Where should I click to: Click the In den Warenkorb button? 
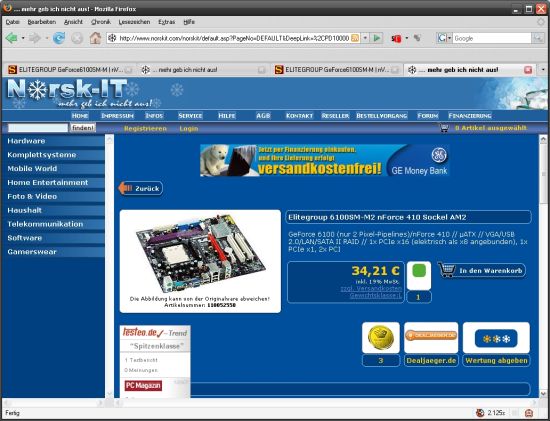click(482, 270)
